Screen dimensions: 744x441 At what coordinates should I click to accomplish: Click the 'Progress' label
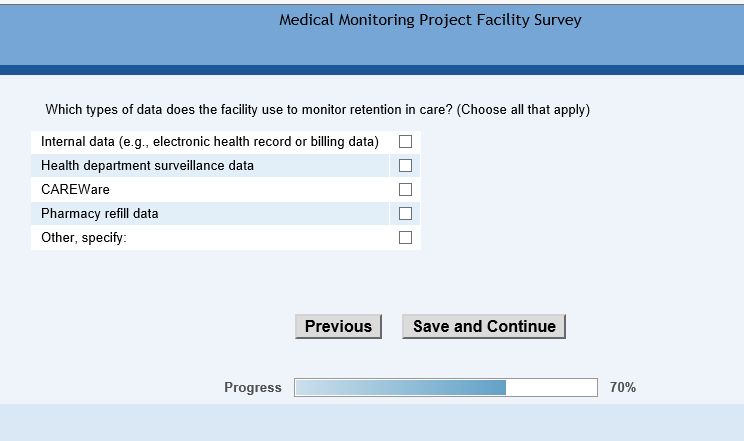point(253,388)
